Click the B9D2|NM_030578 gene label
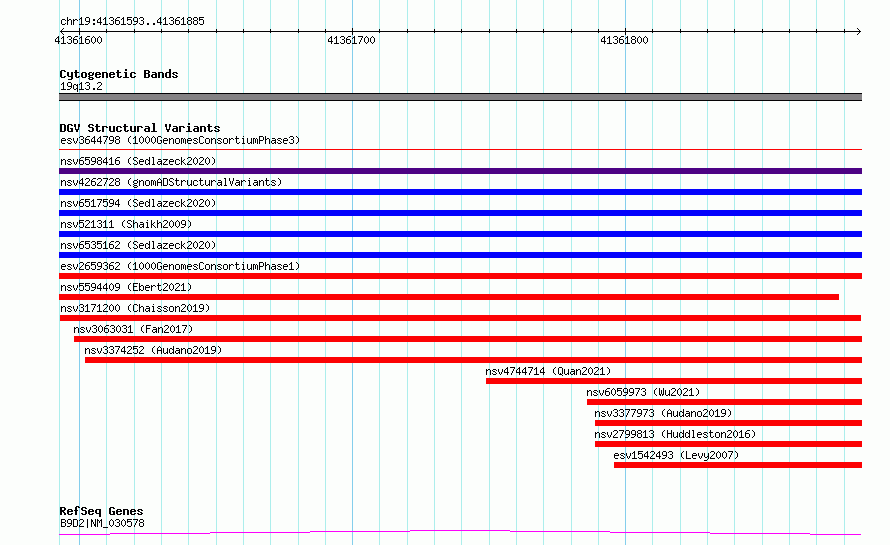The image size is (890, 545). coord(102,523)
